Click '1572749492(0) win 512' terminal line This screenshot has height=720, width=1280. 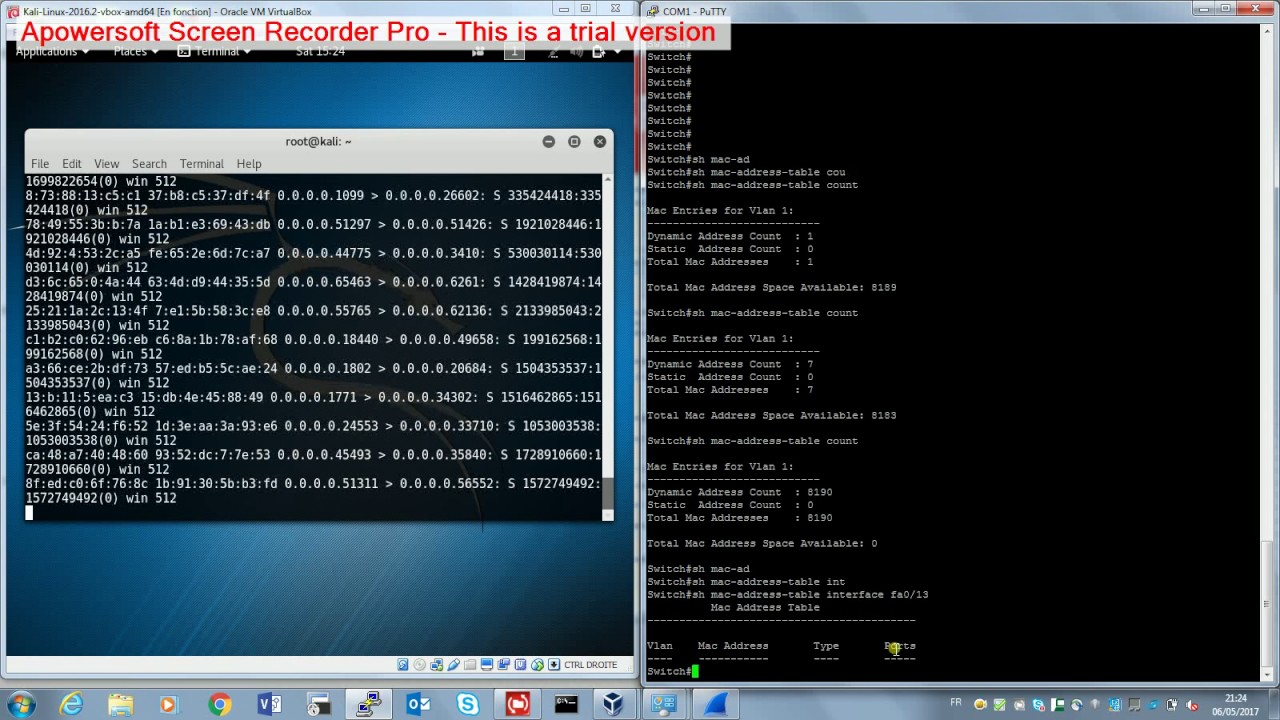click(x=101, y=497)
